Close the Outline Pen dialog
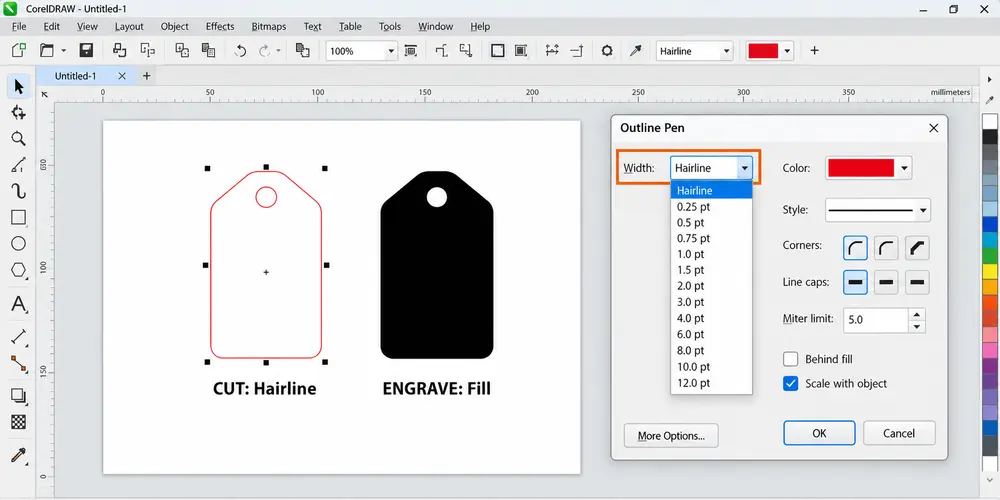Image resolution: width=1000 pixels, height=500 pixels. 934,128
